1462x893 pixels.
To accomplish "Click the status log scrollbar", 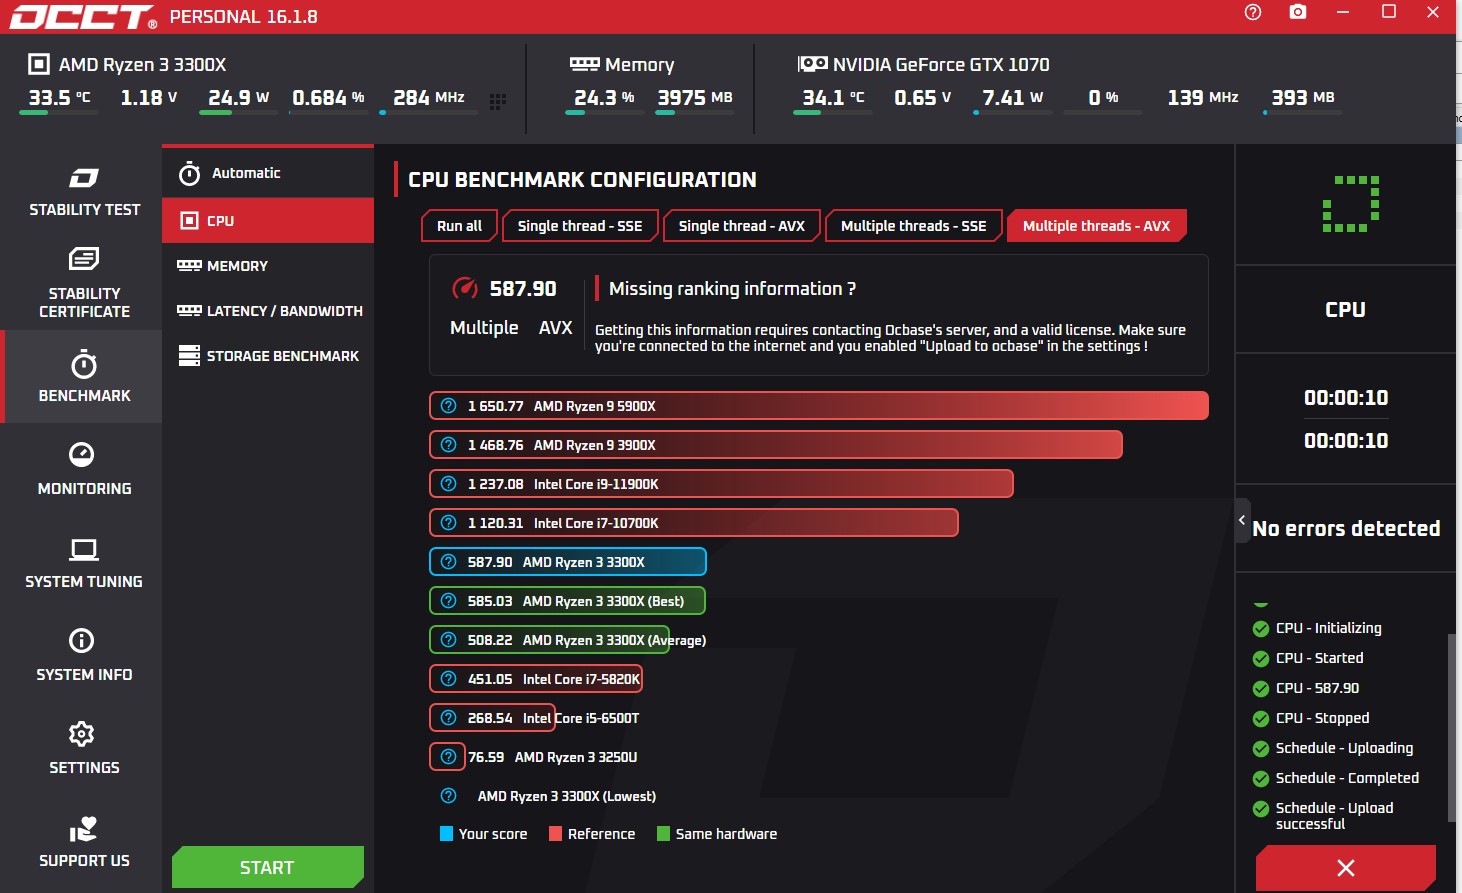I will pyautogui.click(x=1452, y=727).
